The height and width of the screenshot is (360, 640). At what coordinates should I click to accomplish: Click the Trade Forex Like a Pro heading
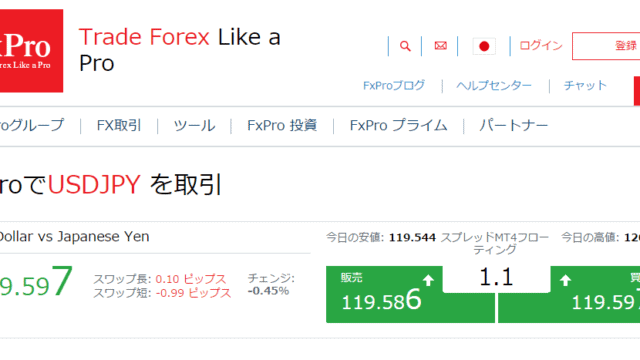click(180, 50)
